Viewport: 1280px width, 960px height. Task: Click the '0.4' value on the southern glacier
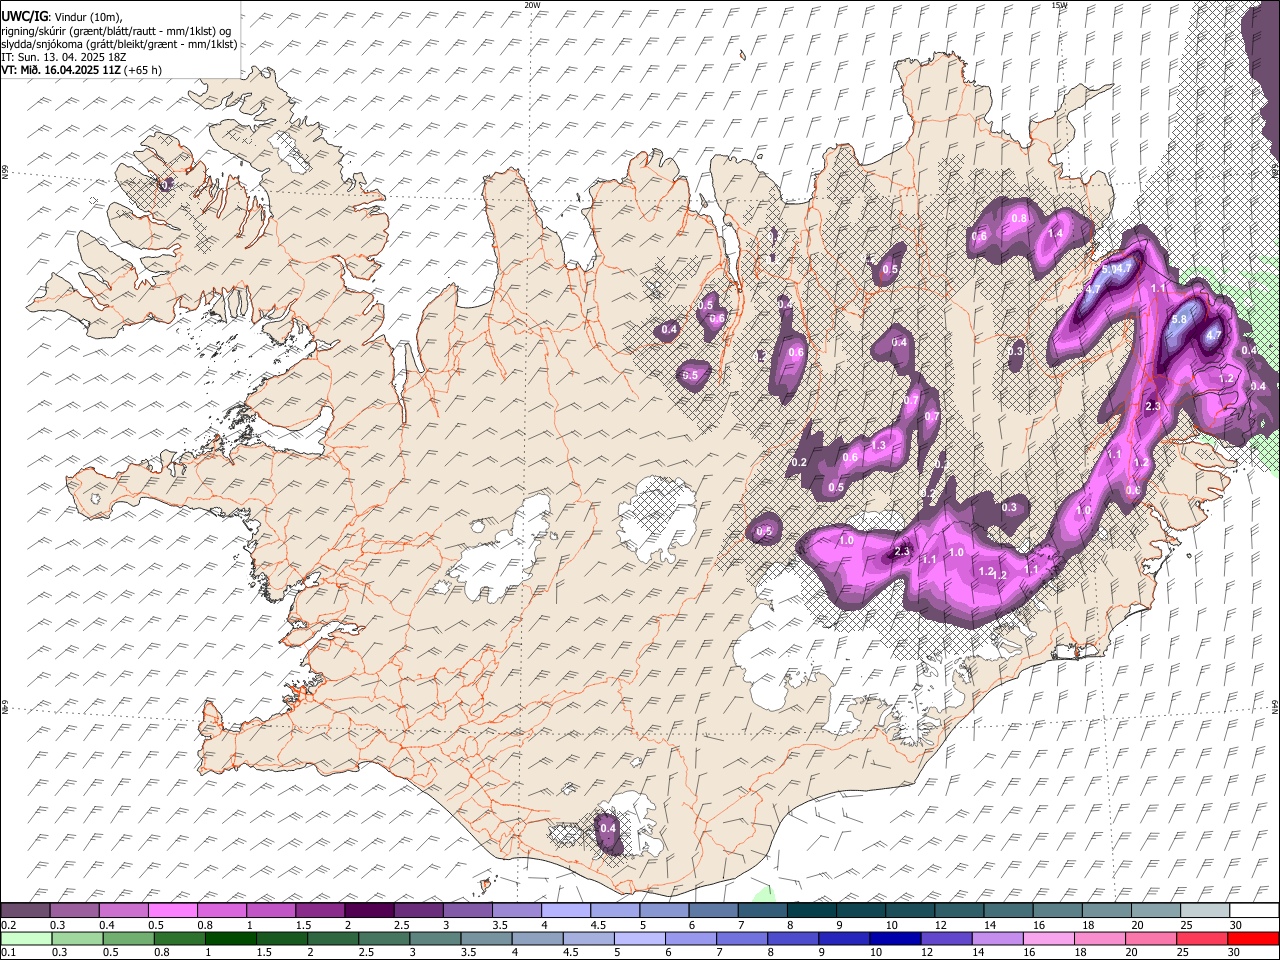tap(607, 828)
